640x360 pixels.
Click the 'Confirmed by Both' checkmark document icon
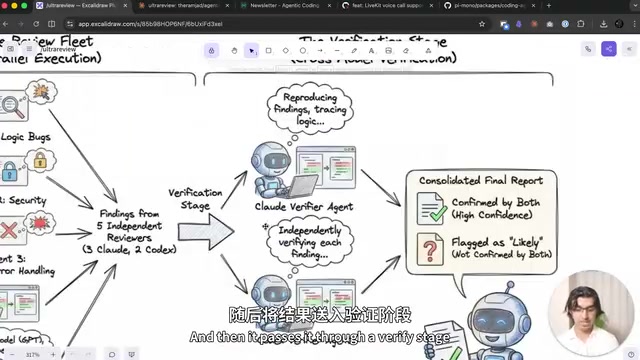point(431,209)
